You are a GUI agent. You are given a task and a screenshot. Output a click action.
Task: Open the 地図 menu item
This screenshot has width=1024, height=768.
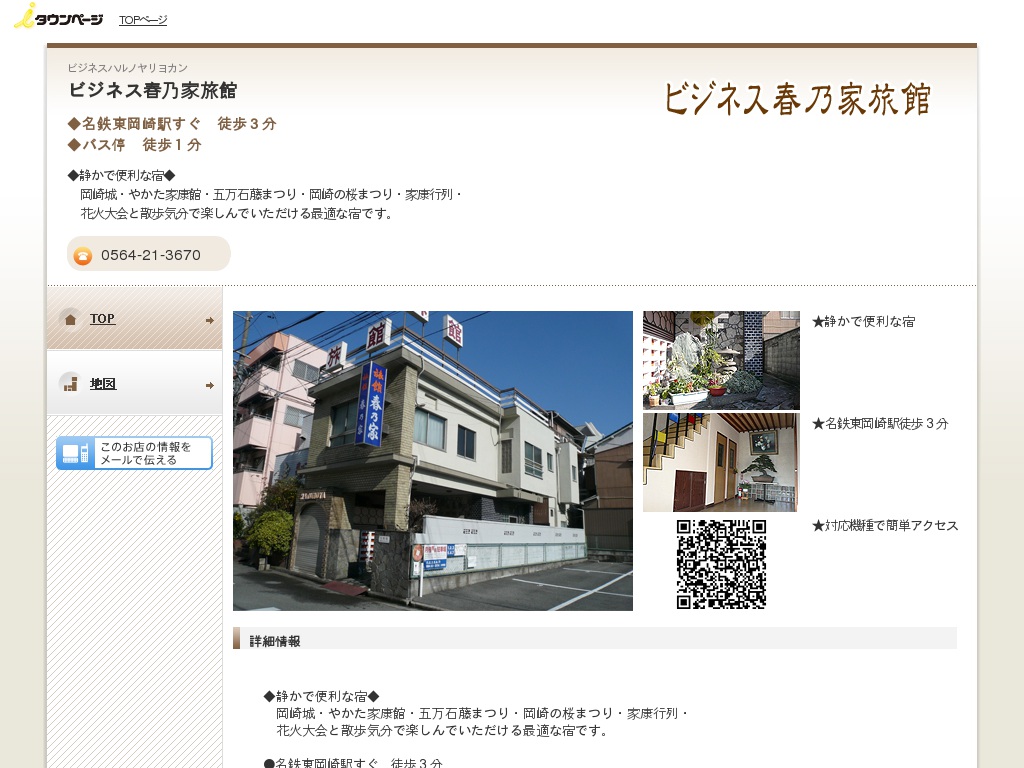(103, 384)
